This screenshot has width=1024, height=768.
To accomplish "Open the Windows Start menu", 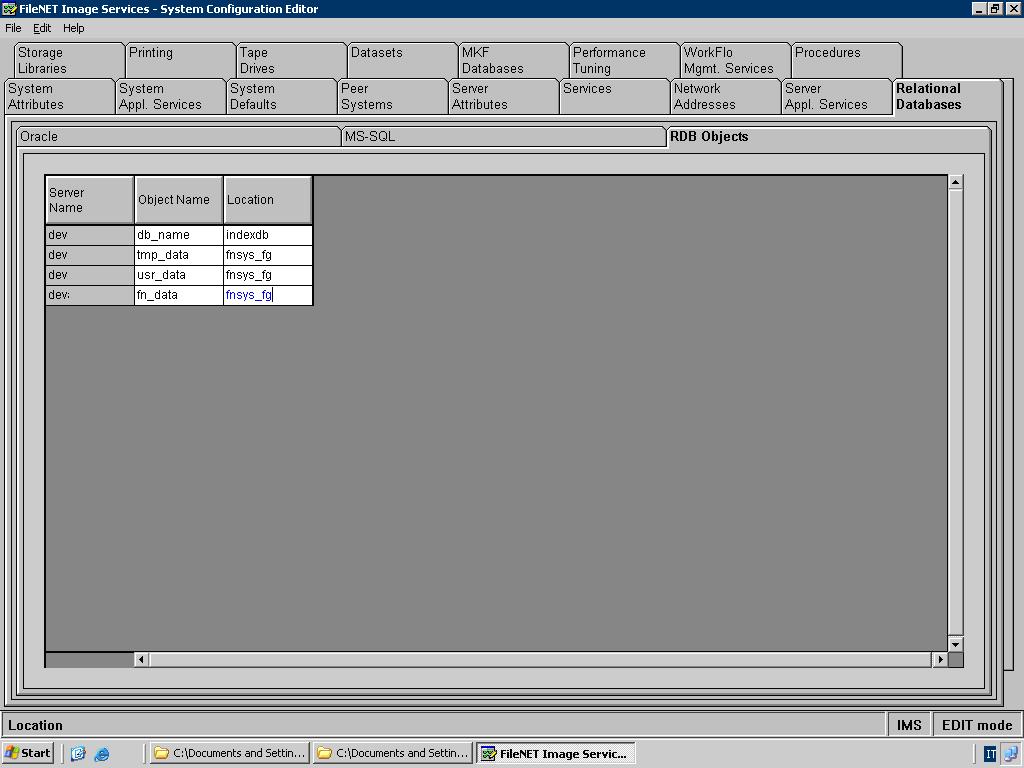I will pos(27,753).
